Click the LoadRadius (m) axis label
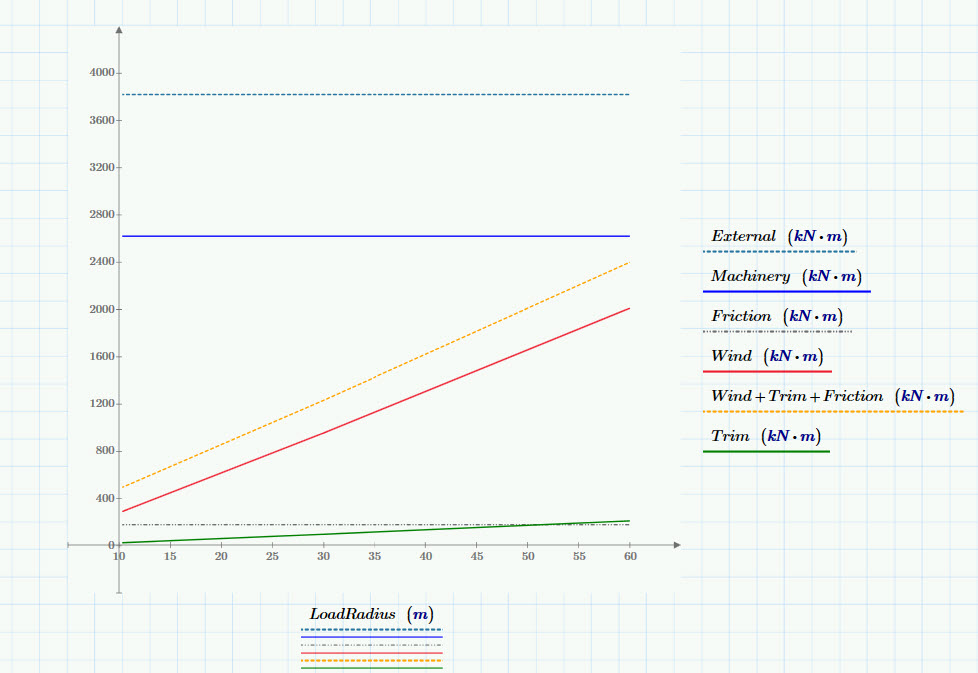 click(372, 614)
